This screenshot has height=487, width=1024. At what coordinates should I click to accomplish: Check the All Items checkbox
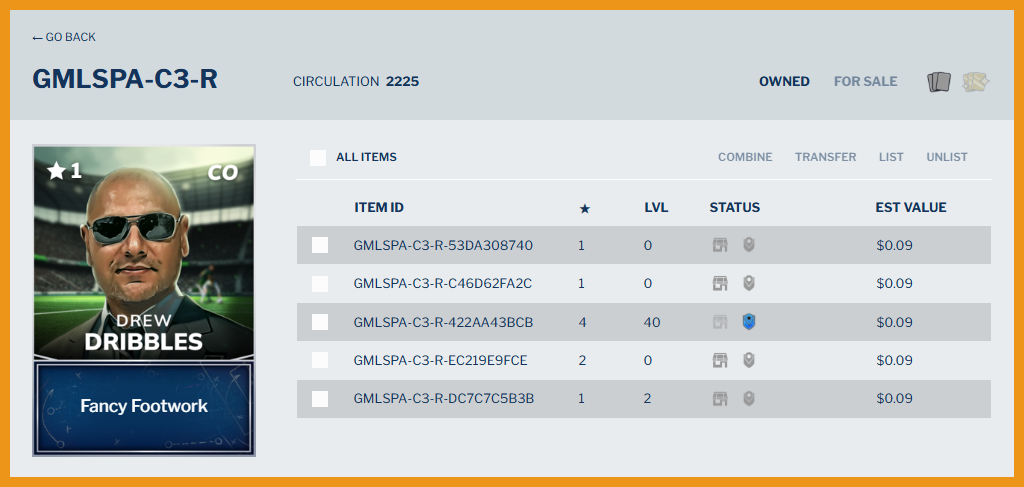[318, 158]
